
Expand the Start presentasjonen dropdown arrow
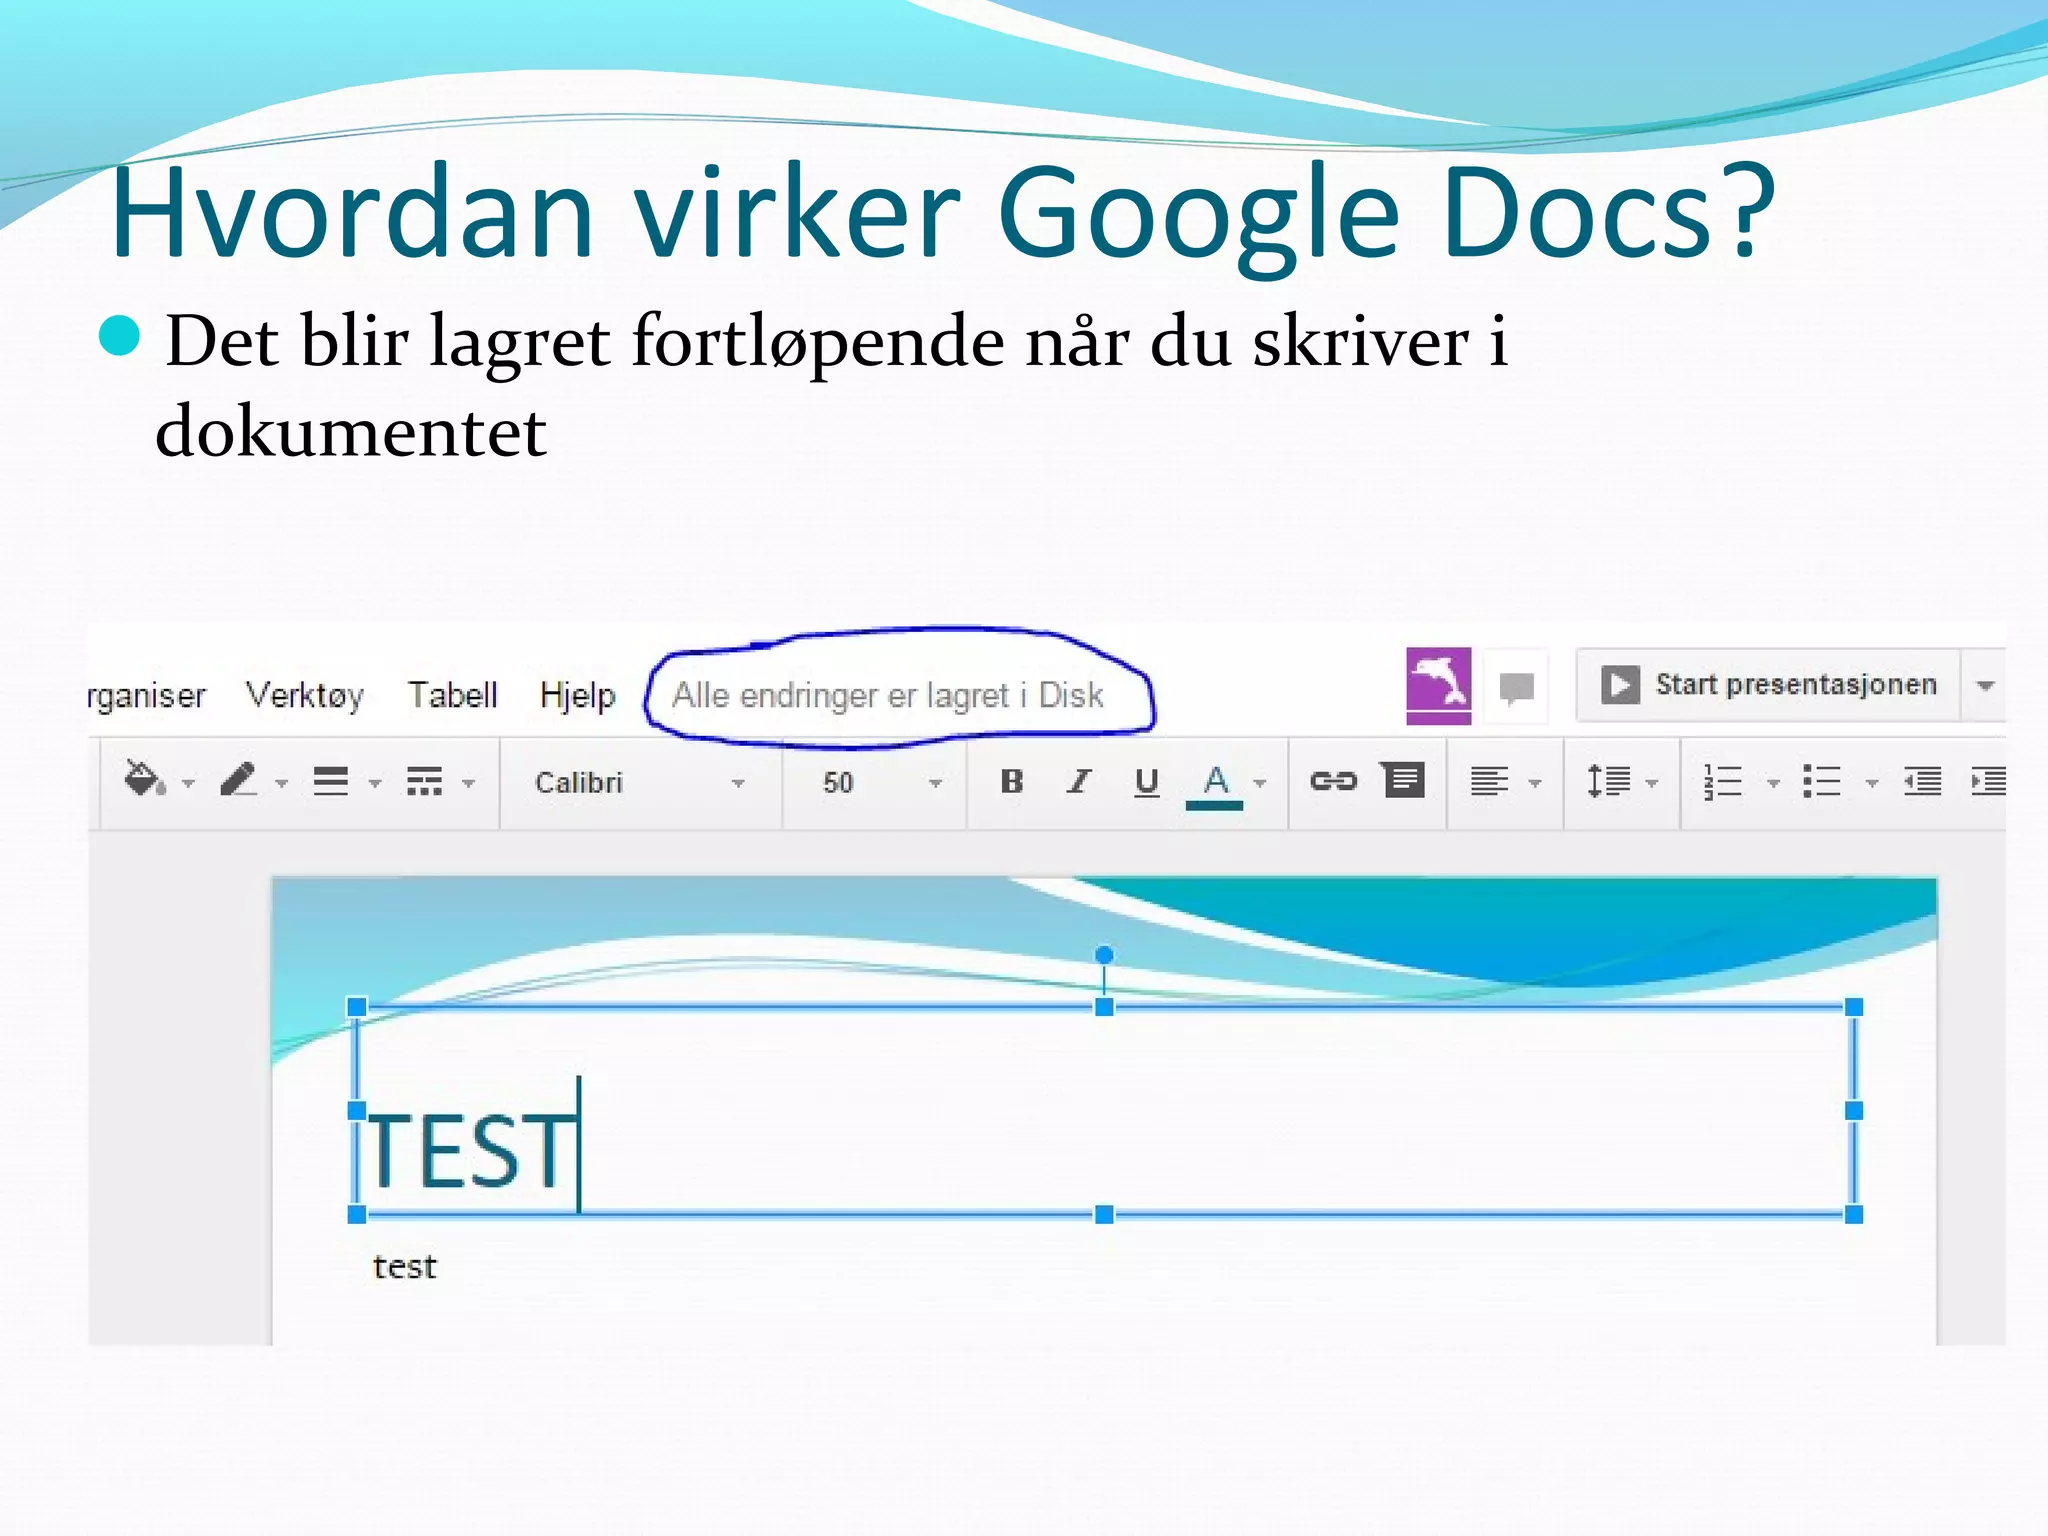pyautogui.click(x=1986, y=686)
